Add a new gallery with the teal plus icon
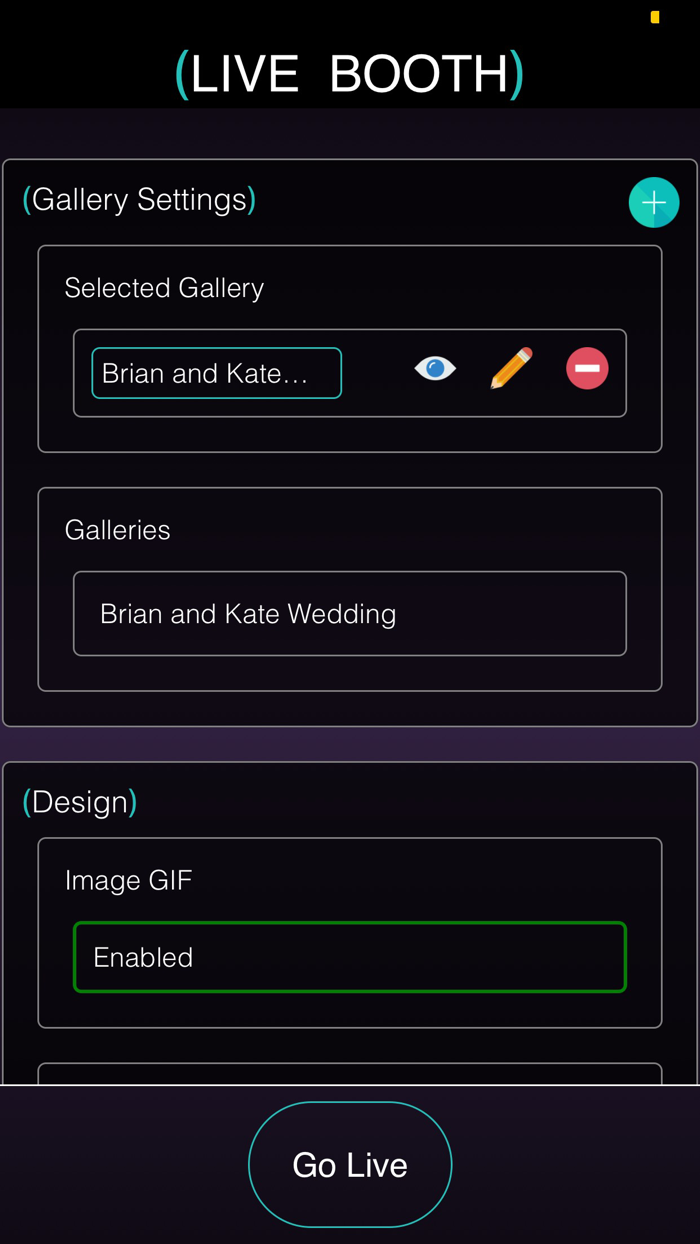This screenshot has width=700, height=1244. [654, 202]
